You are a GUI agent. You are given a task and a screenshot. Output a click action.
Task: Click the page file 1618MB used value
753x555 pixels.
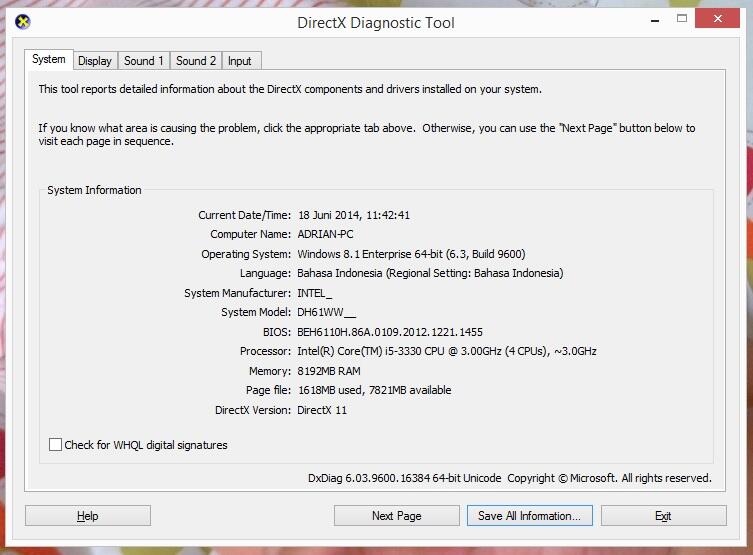(375, 390)
